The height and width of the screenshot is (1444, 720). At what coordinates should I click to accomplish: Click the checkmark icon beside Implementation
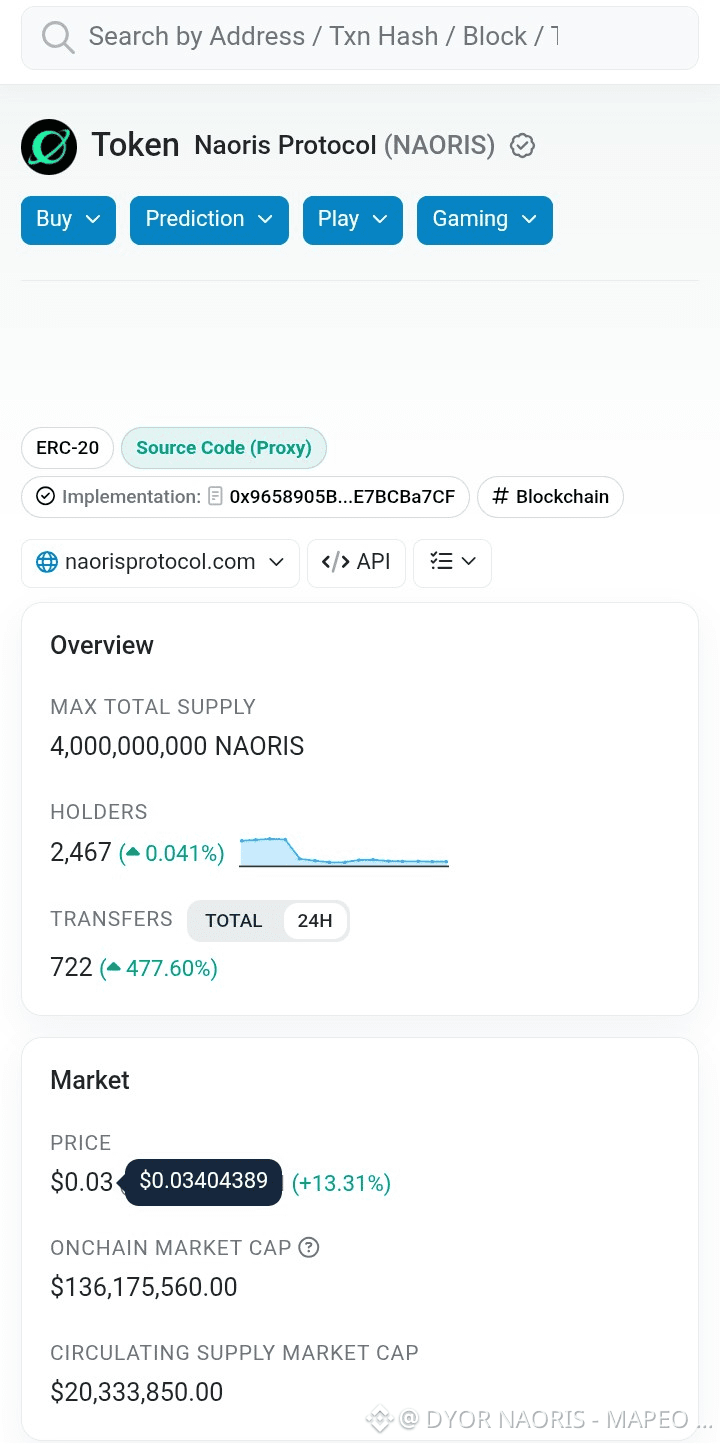[45, 496]
